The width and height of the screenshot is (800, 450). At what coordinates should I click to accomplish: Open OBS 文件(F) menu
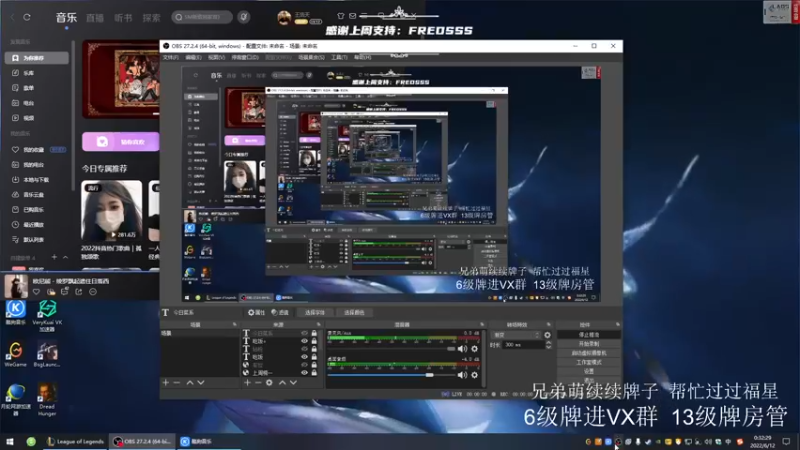click(x=171, y=58)
